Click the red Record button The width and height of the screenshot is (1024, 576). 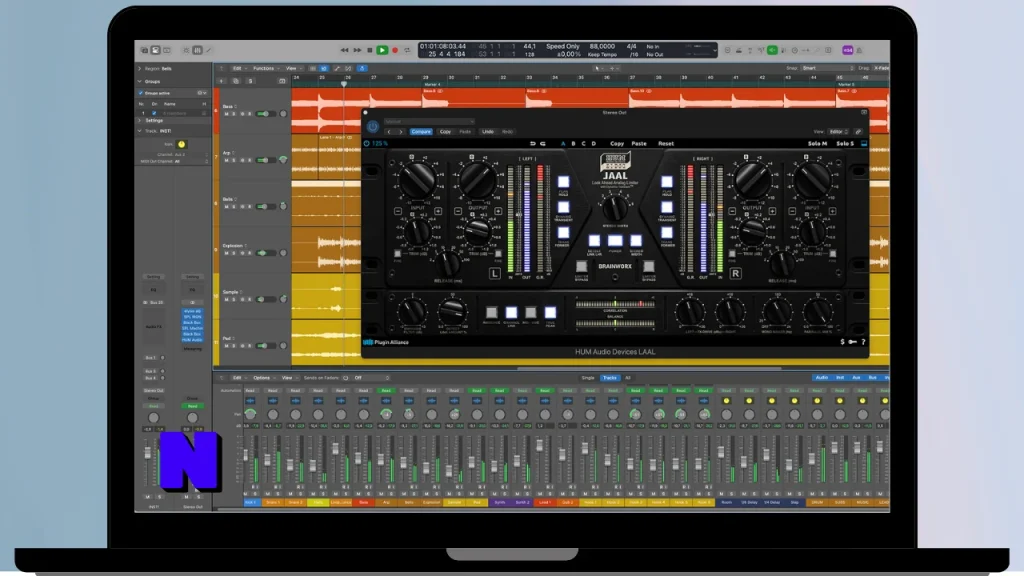point(395,50)
